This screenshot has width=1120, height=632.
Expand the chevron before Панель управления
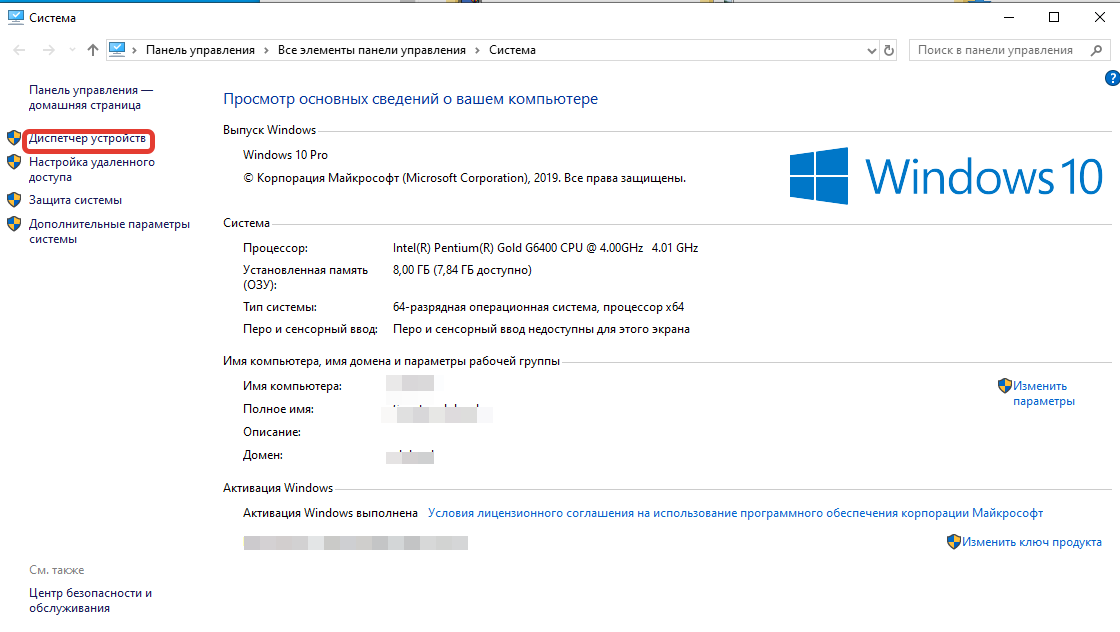click(x=134, y=50)
